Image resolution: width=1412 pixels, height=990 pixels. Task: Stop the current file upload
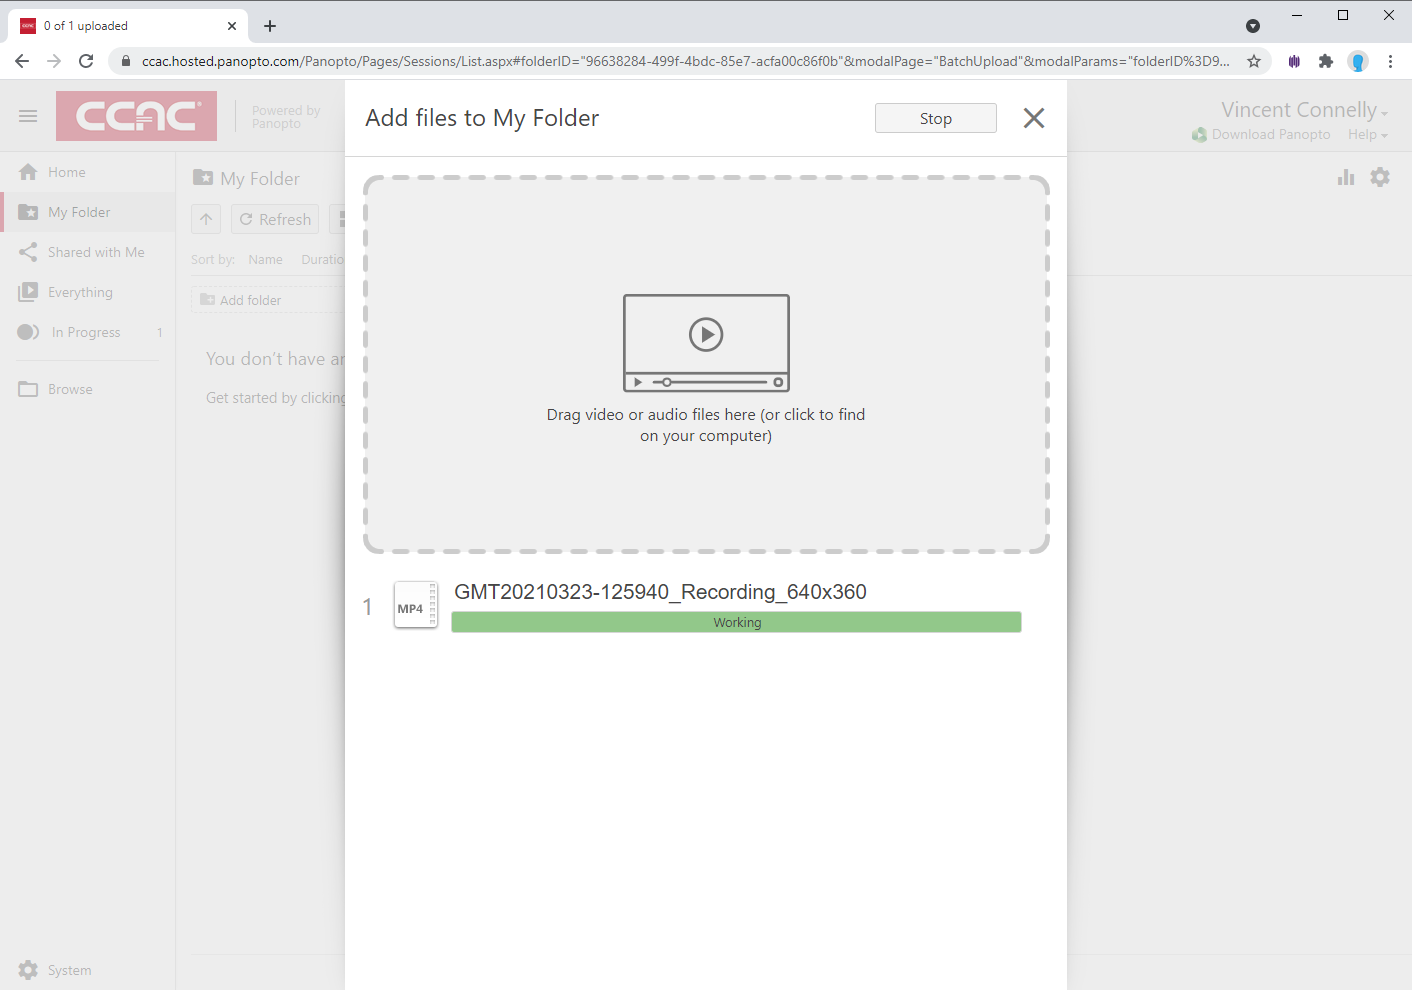pyautogui.click(x=935, y=118)
